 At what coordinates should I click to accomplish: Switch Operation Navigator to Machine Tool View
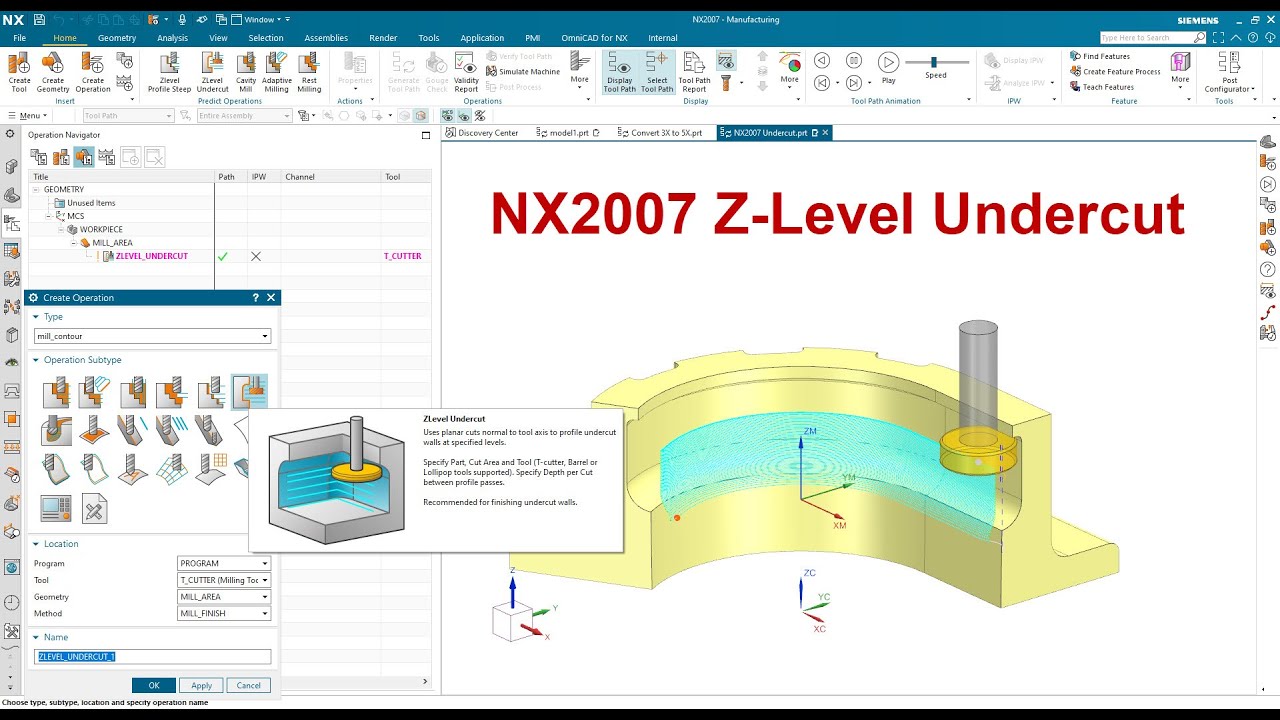pyautogui.click(x=61, y=157)
